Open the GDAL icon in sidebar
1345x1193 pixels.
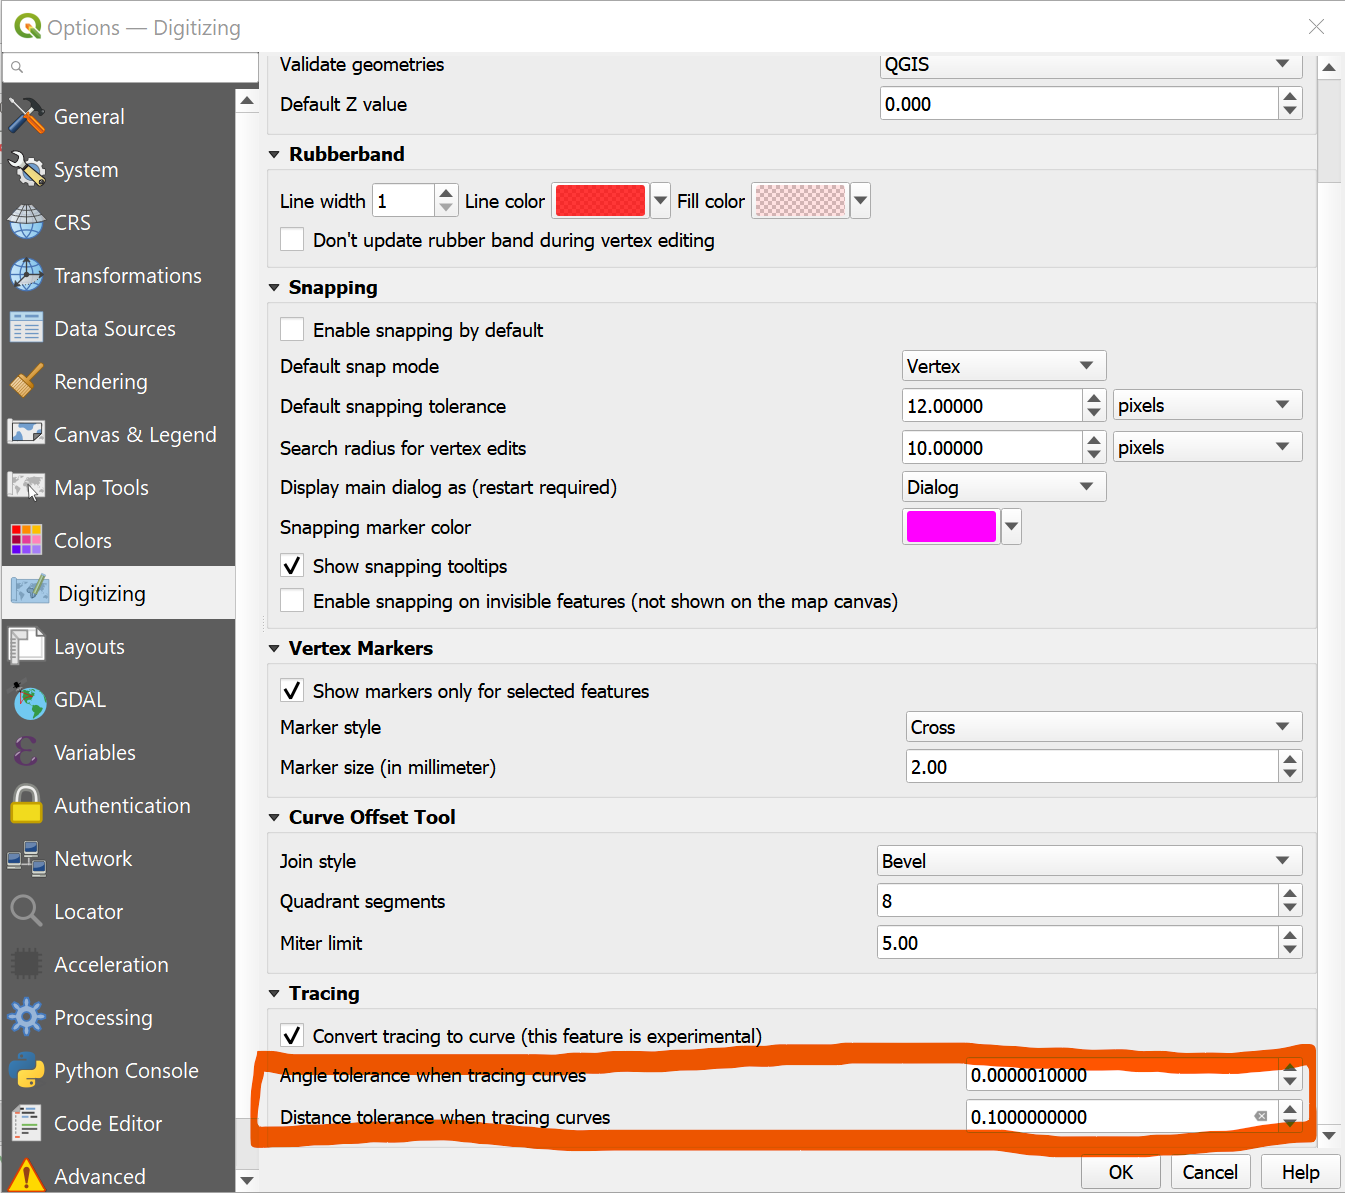[27, 700]
